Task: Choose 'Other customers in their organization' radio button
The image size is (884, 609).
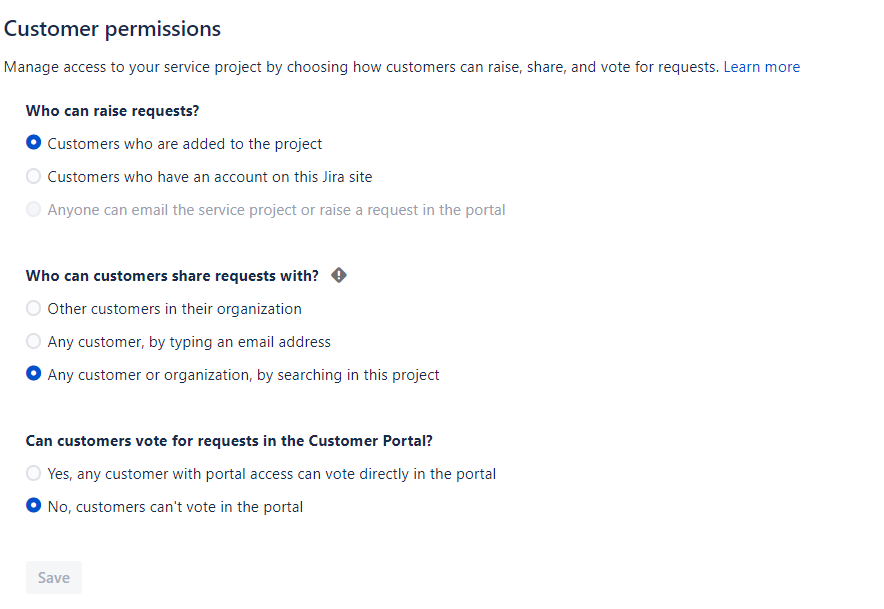Action: 34,308
